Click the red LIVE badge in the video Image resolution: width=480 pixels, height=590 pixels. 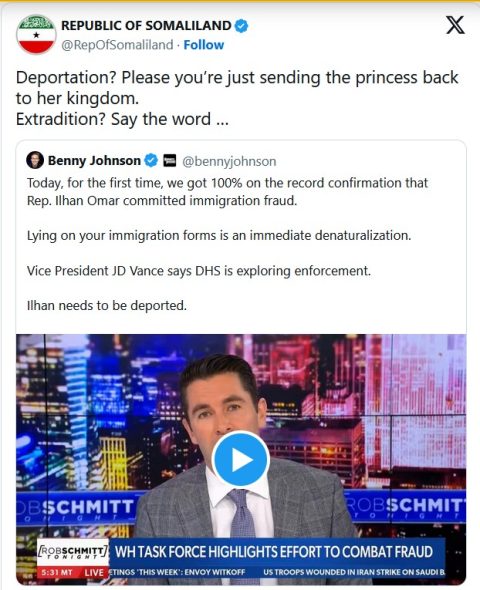[x=94, y=573]
